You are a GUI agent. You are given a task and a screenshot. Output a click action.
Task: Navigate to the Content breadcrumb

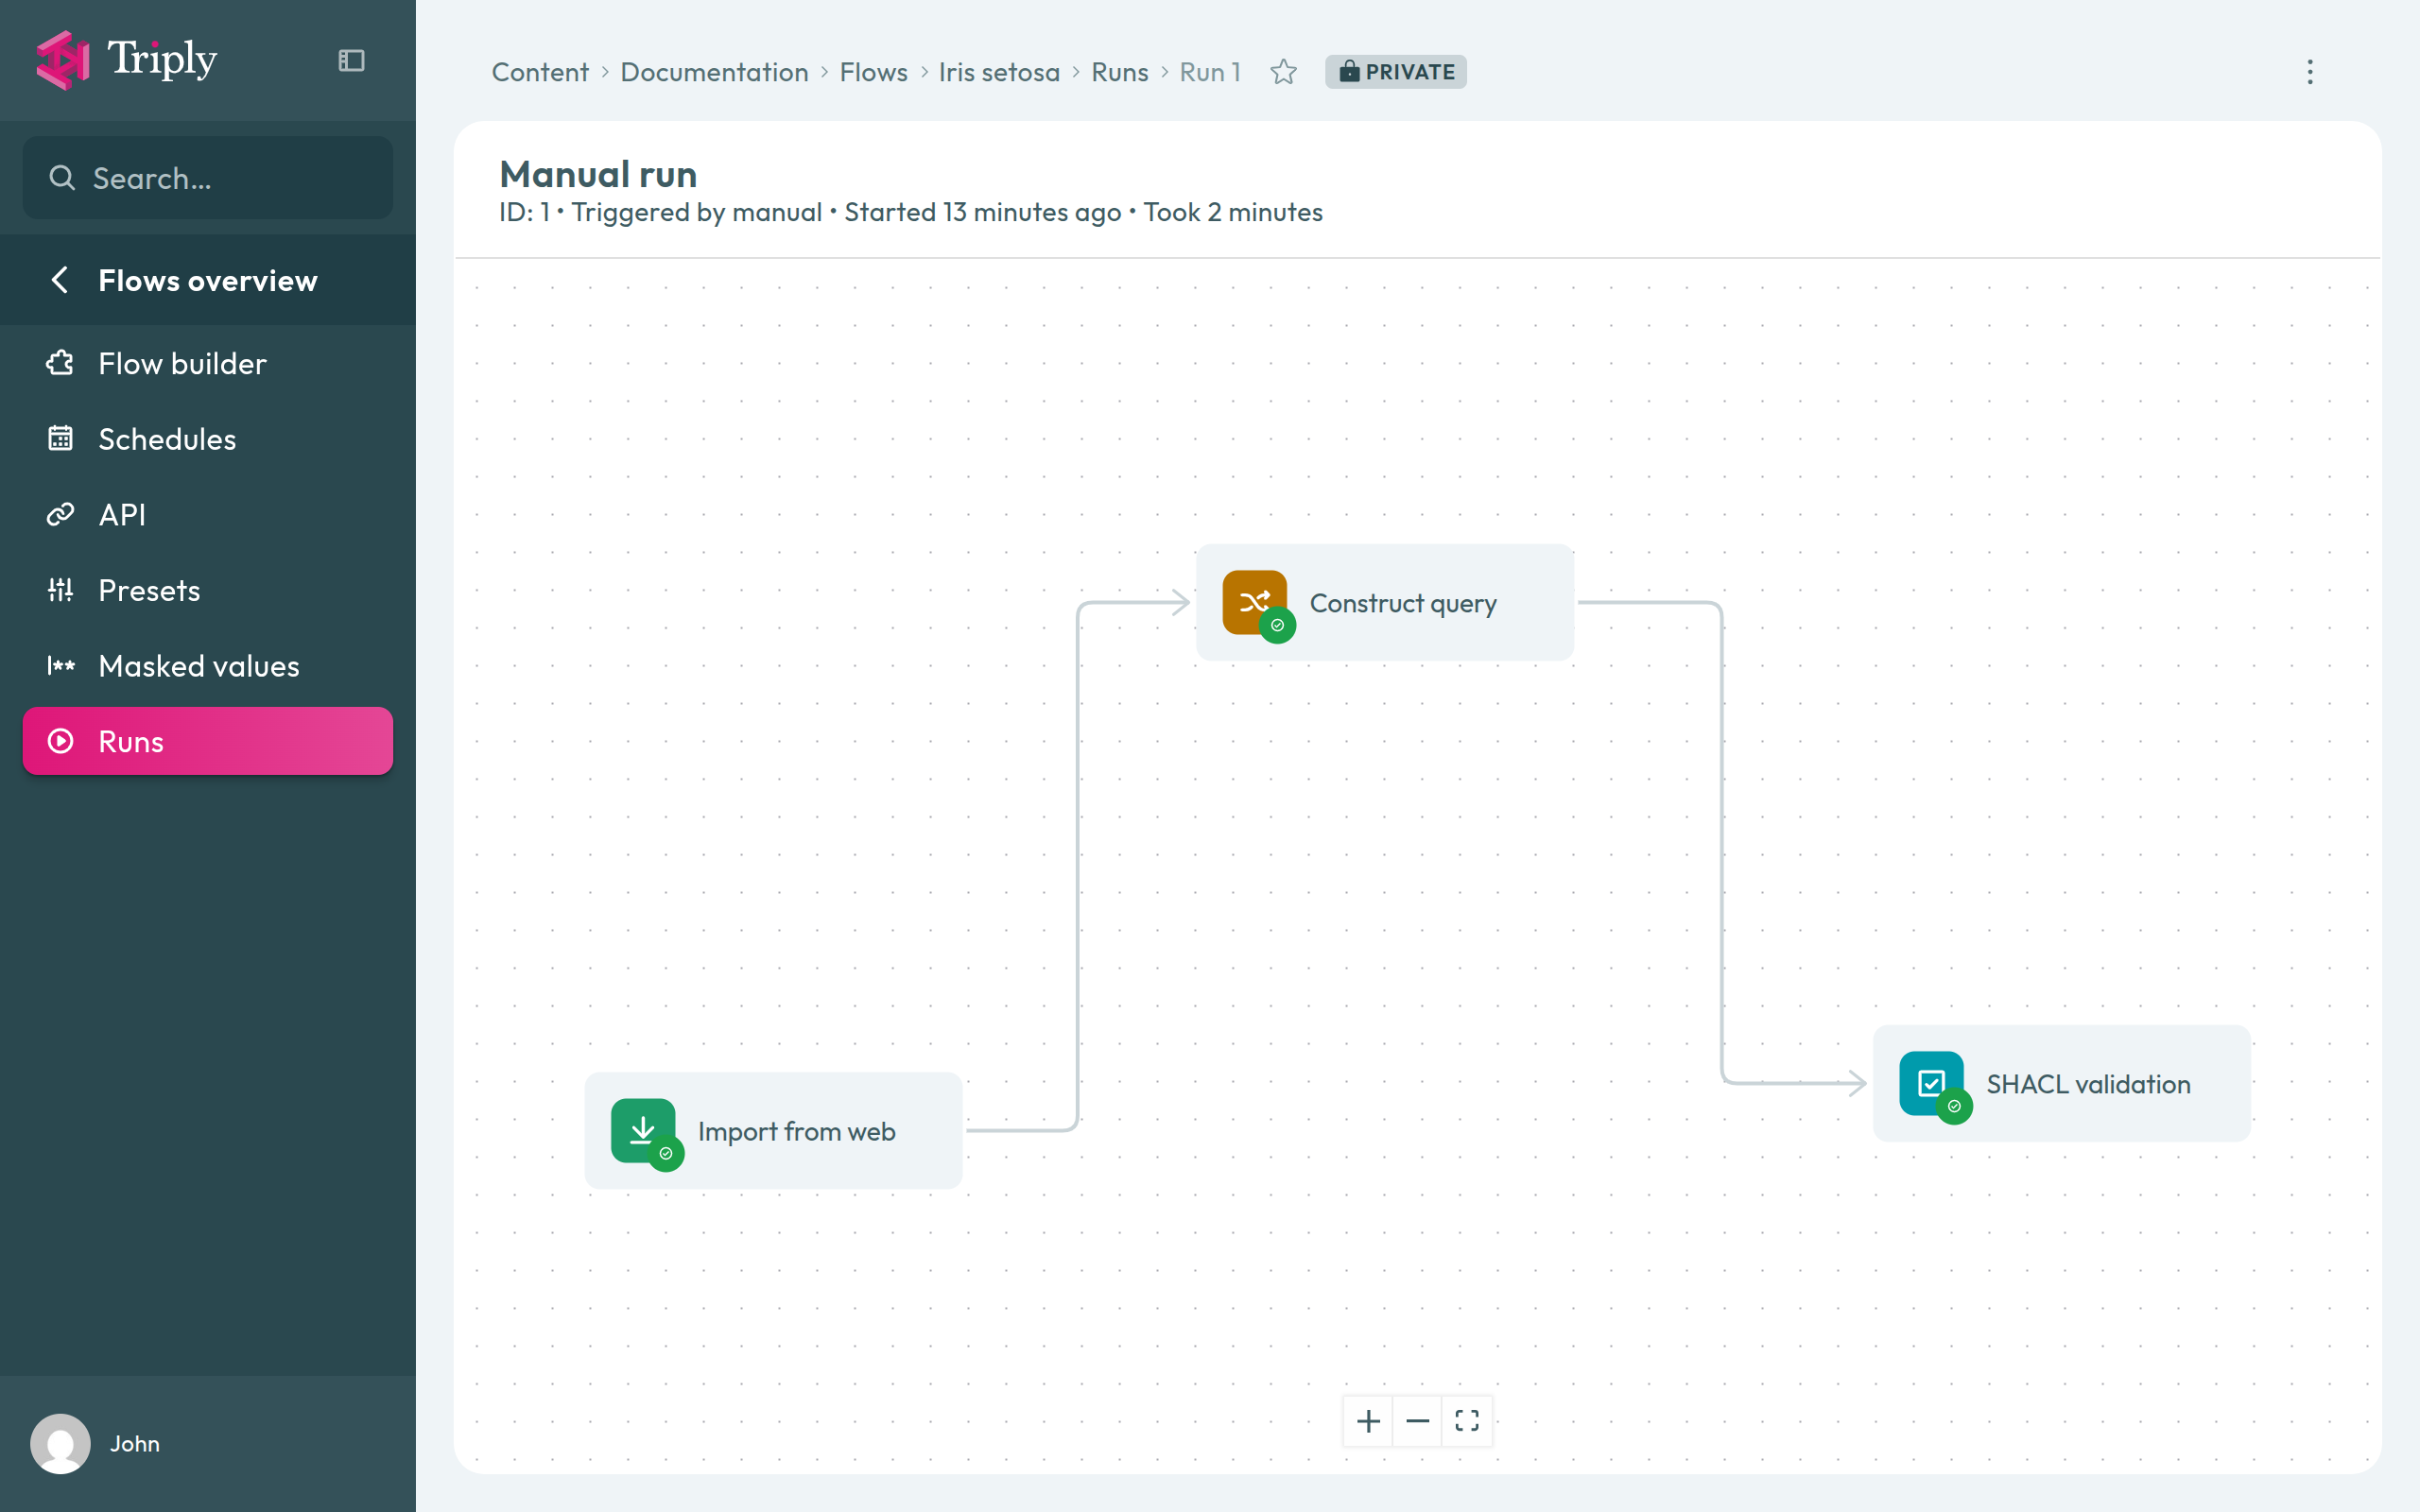tap(540, 72)
